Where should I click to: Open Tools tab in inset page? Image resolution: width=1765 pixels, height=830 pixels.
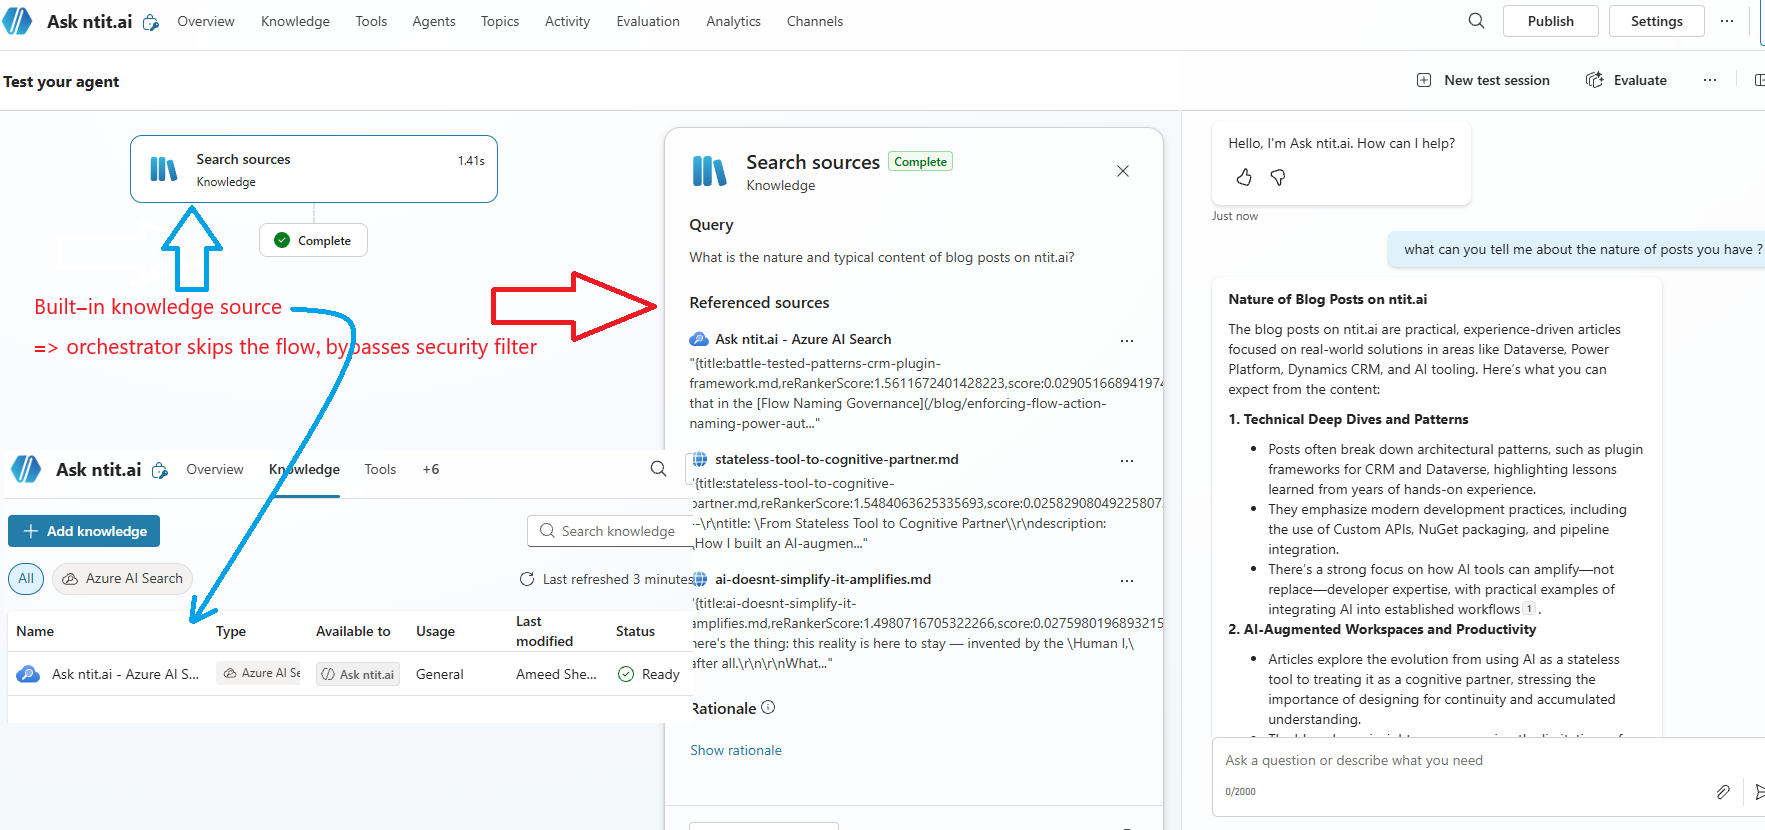[380, 469]
